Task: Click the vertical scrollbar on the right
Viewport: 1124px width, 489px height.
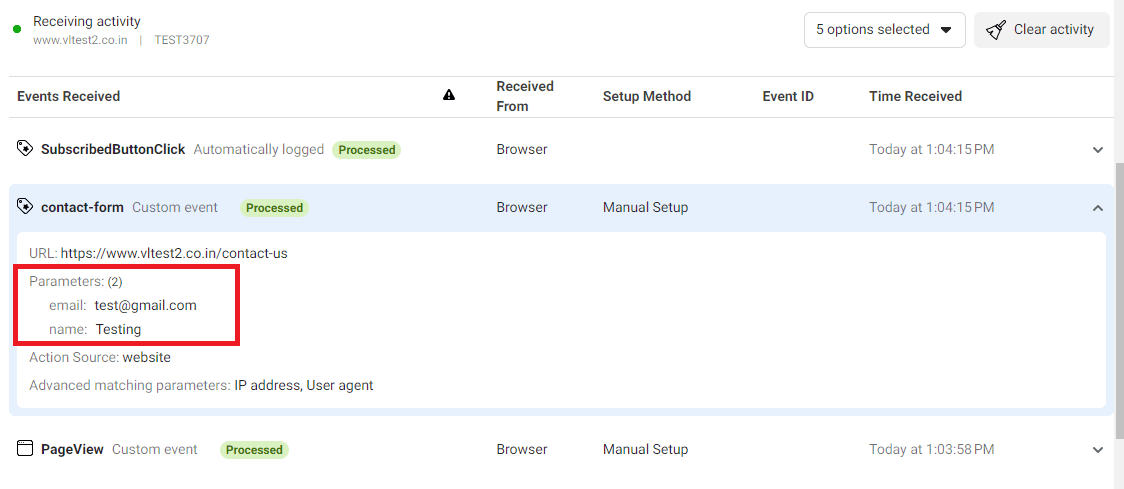Action: pyautogui.click(x=1119, y=300)
